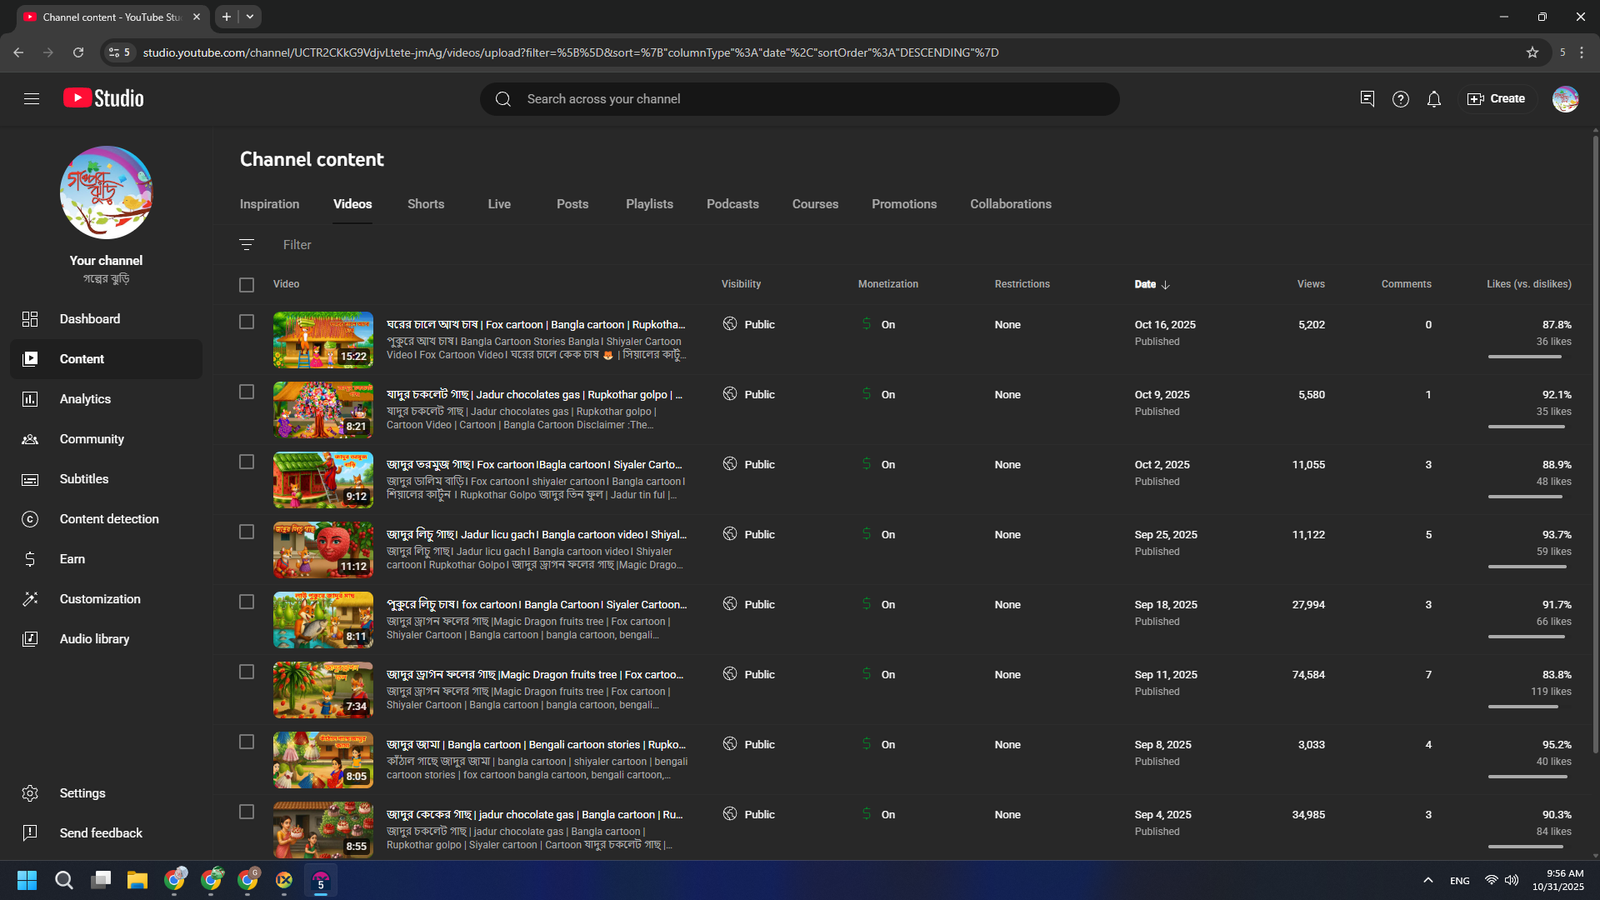Viewport: 1600px width, 900px height.
Task: Open the Audio library icon
Action: coord(30,639)
